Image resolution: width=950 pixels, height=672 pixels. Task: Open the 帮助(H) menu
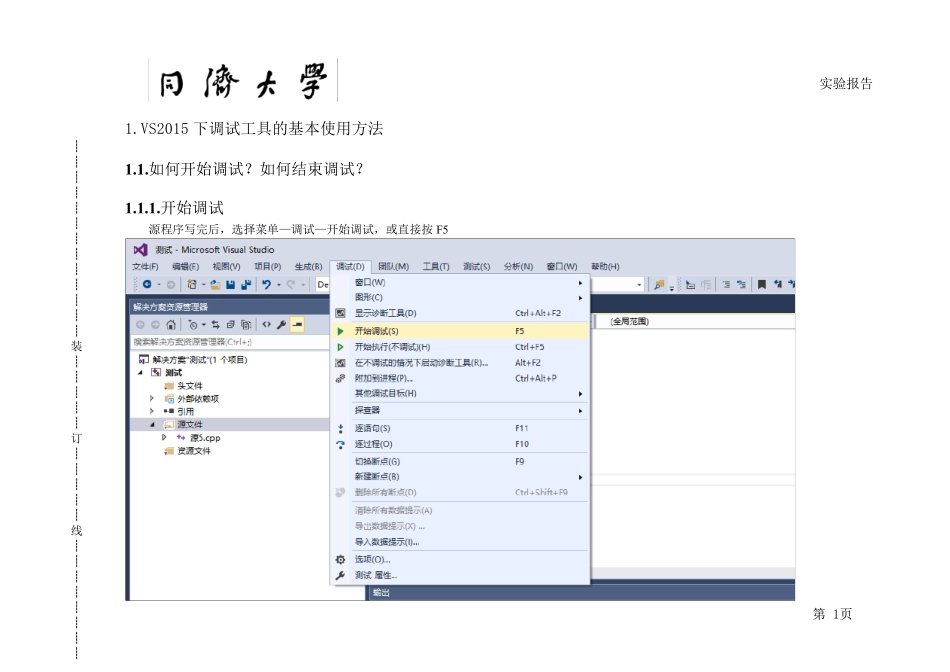tap(605, 267)
